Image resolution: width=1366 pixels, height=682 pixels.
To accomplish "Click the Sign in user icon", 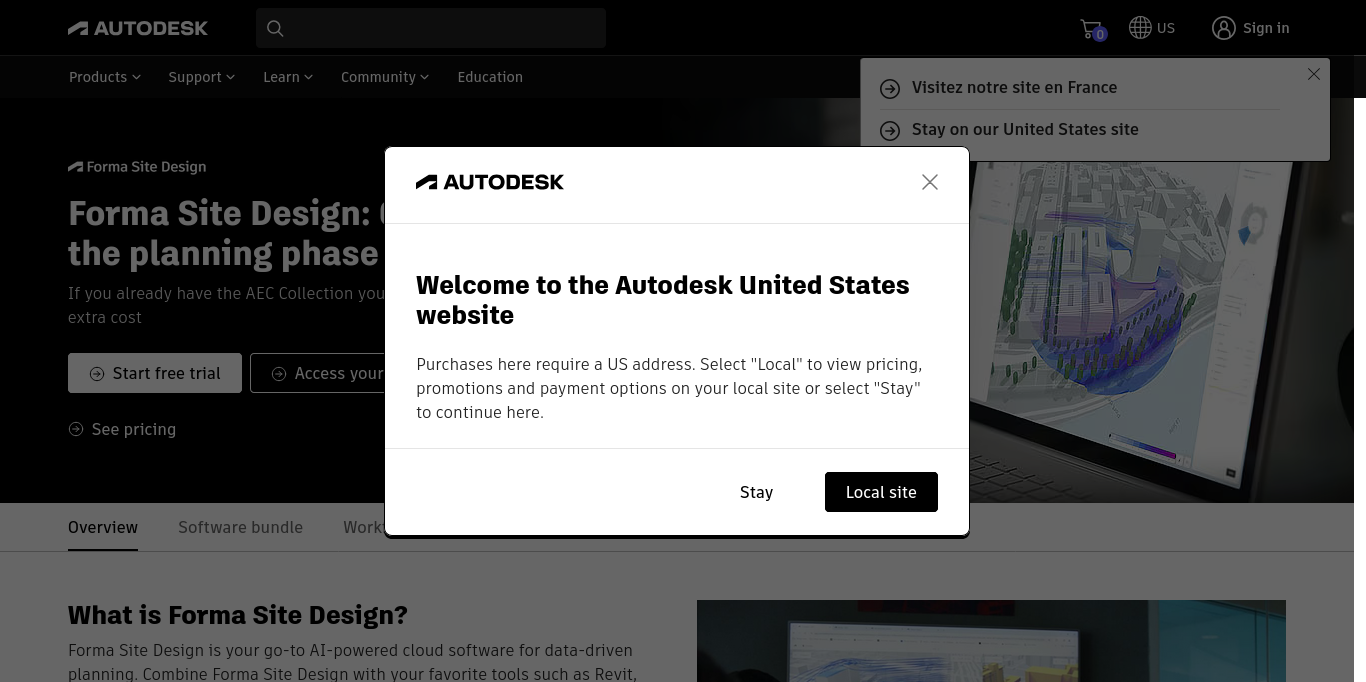I will point(1224,28).
